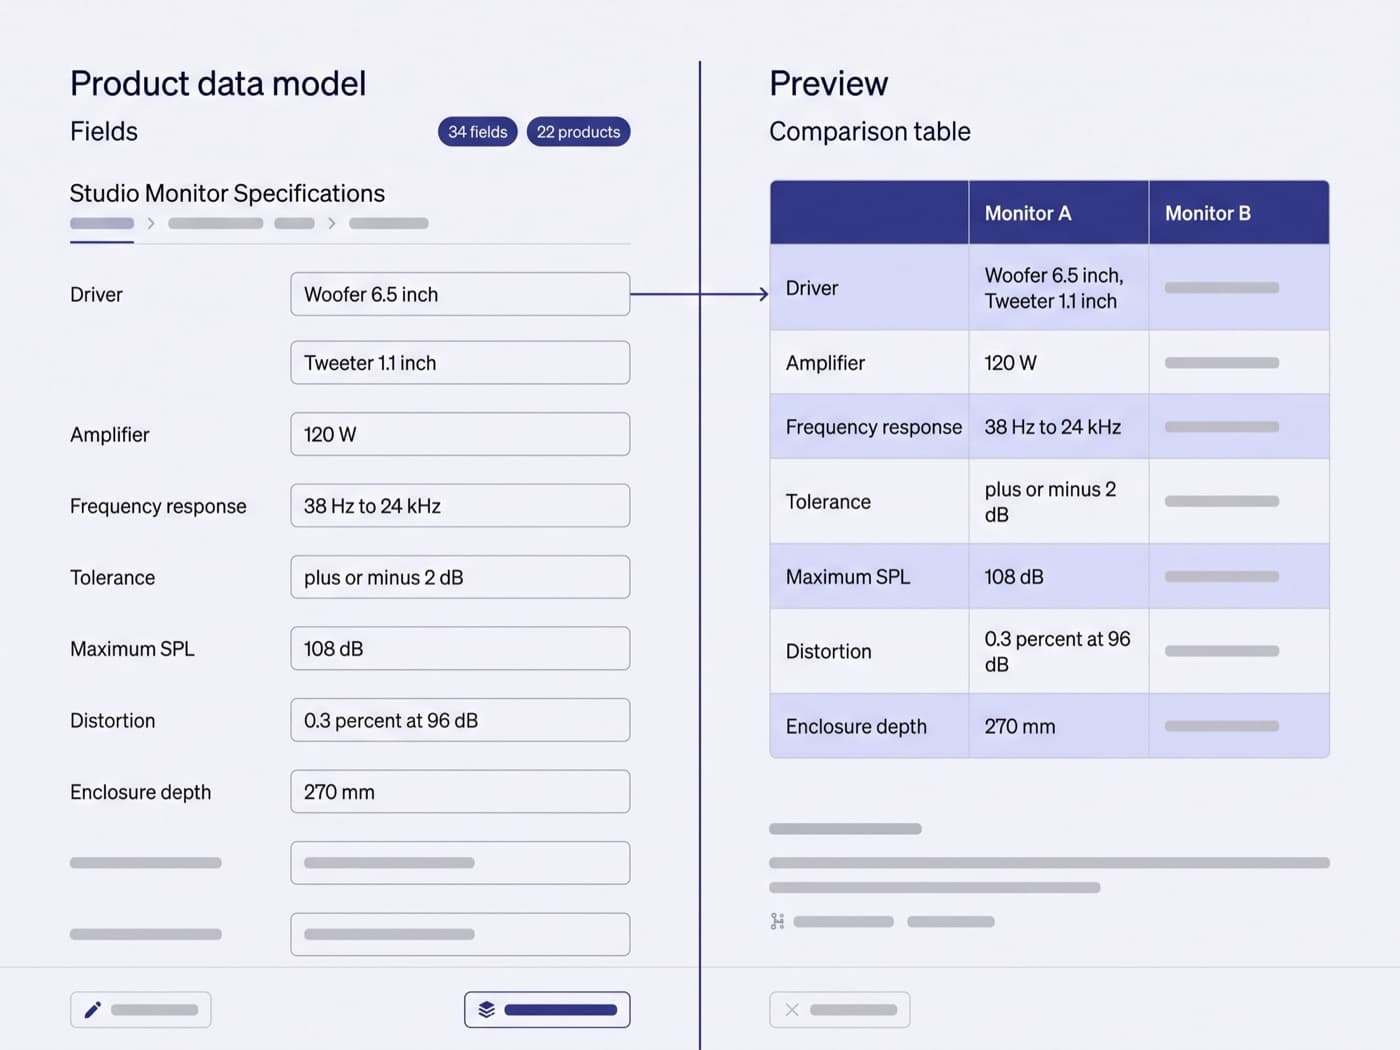Click the 0.3 percent at 96 dB table cell

1059,651
